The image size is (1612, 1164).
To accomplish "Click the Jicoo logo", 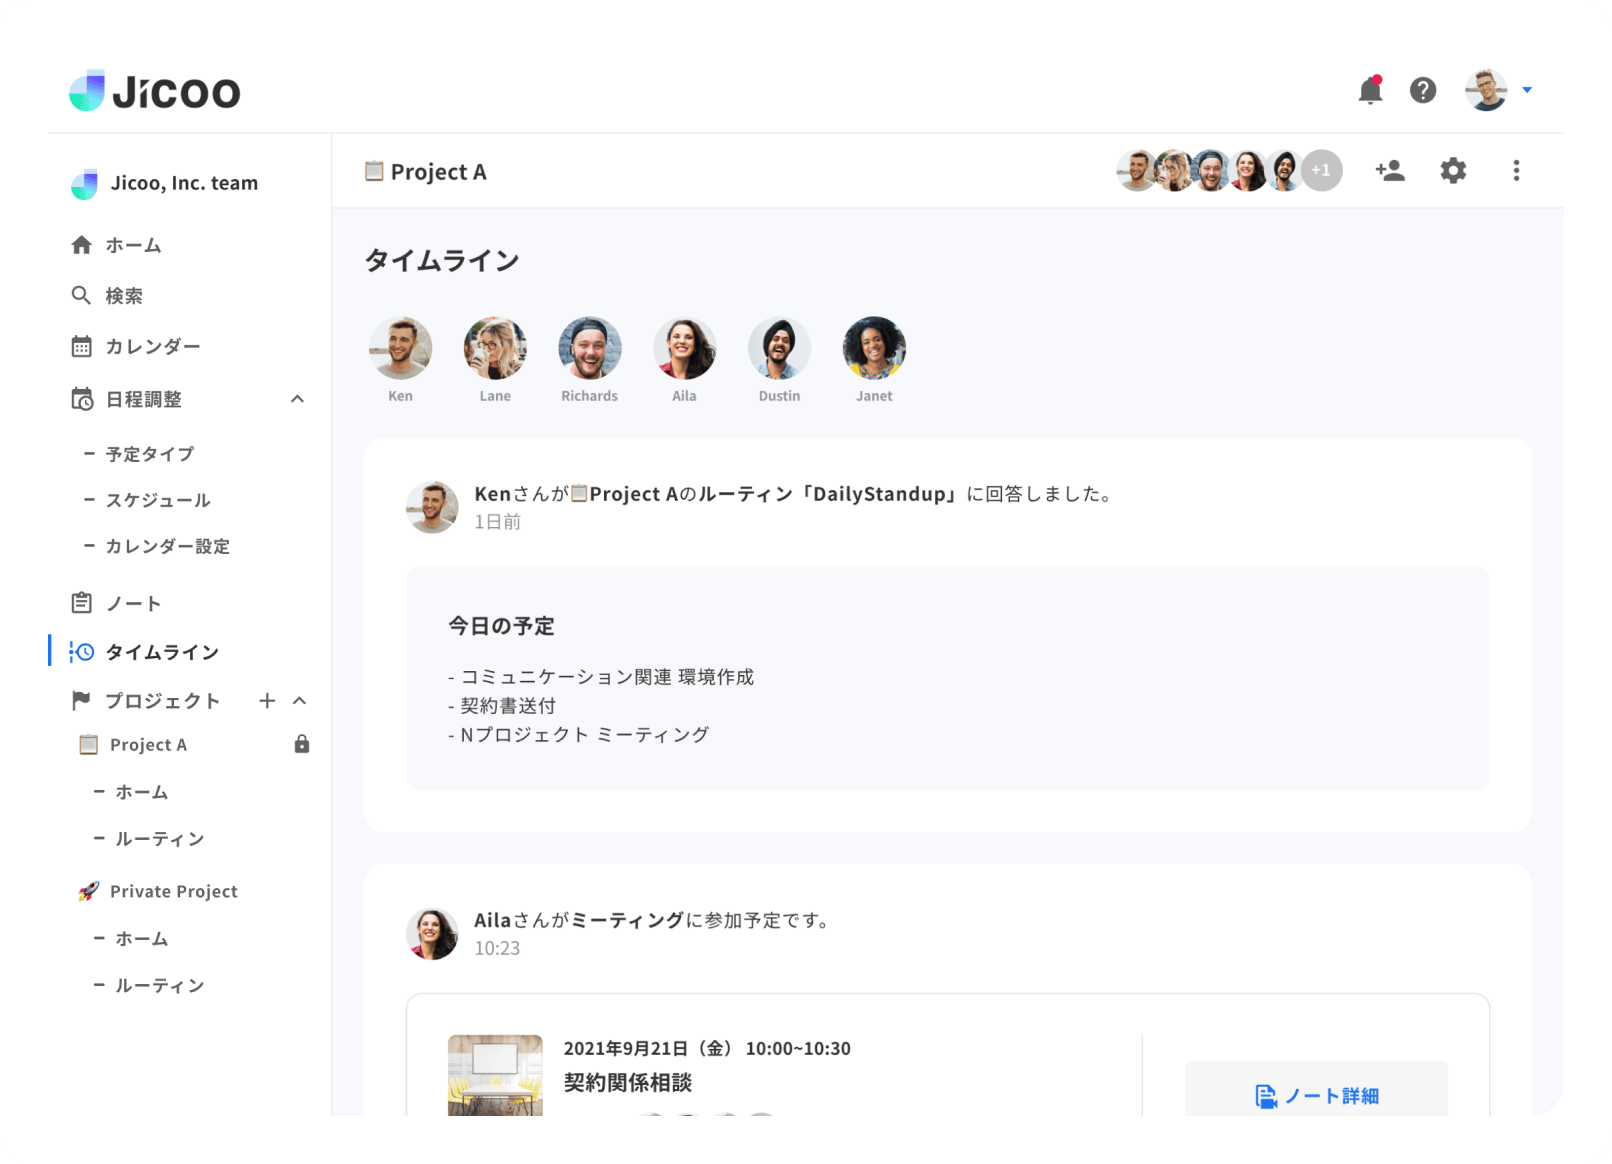I will pos(154,90).
